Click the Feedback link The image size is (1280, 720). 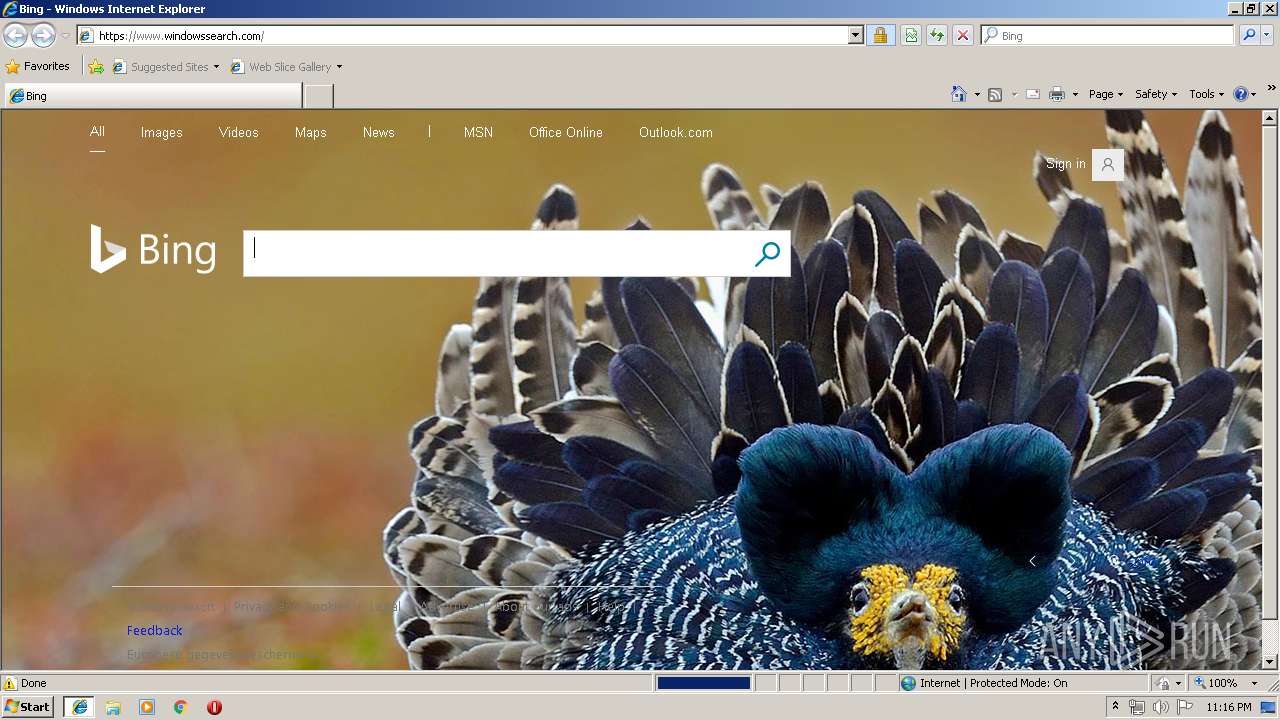click(154, 631)
